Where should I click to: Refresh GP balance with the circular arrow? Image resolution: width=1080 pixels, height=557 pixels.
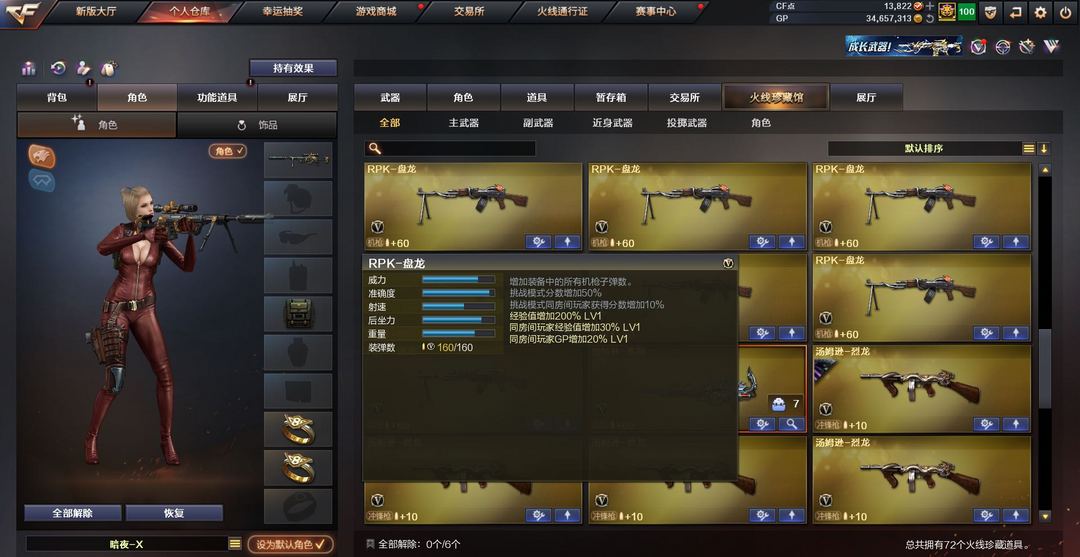(x=931, y=19)
